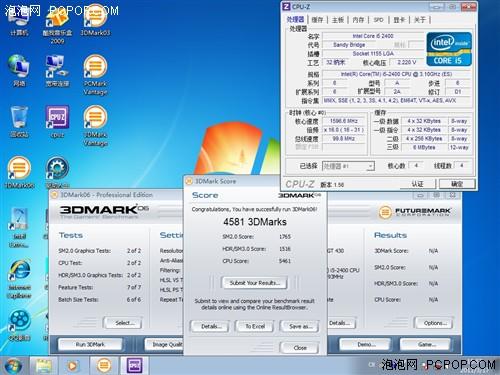Click the Save as button in Score dialog
500x375 pixels.
click(300, 326)
